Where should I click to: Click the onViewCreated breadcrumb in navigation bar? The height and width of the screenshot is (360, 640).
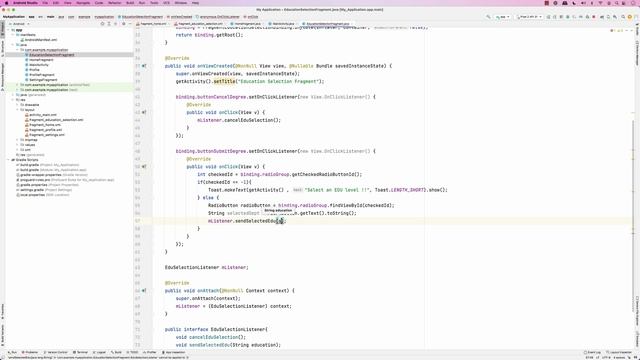(180, 17)
